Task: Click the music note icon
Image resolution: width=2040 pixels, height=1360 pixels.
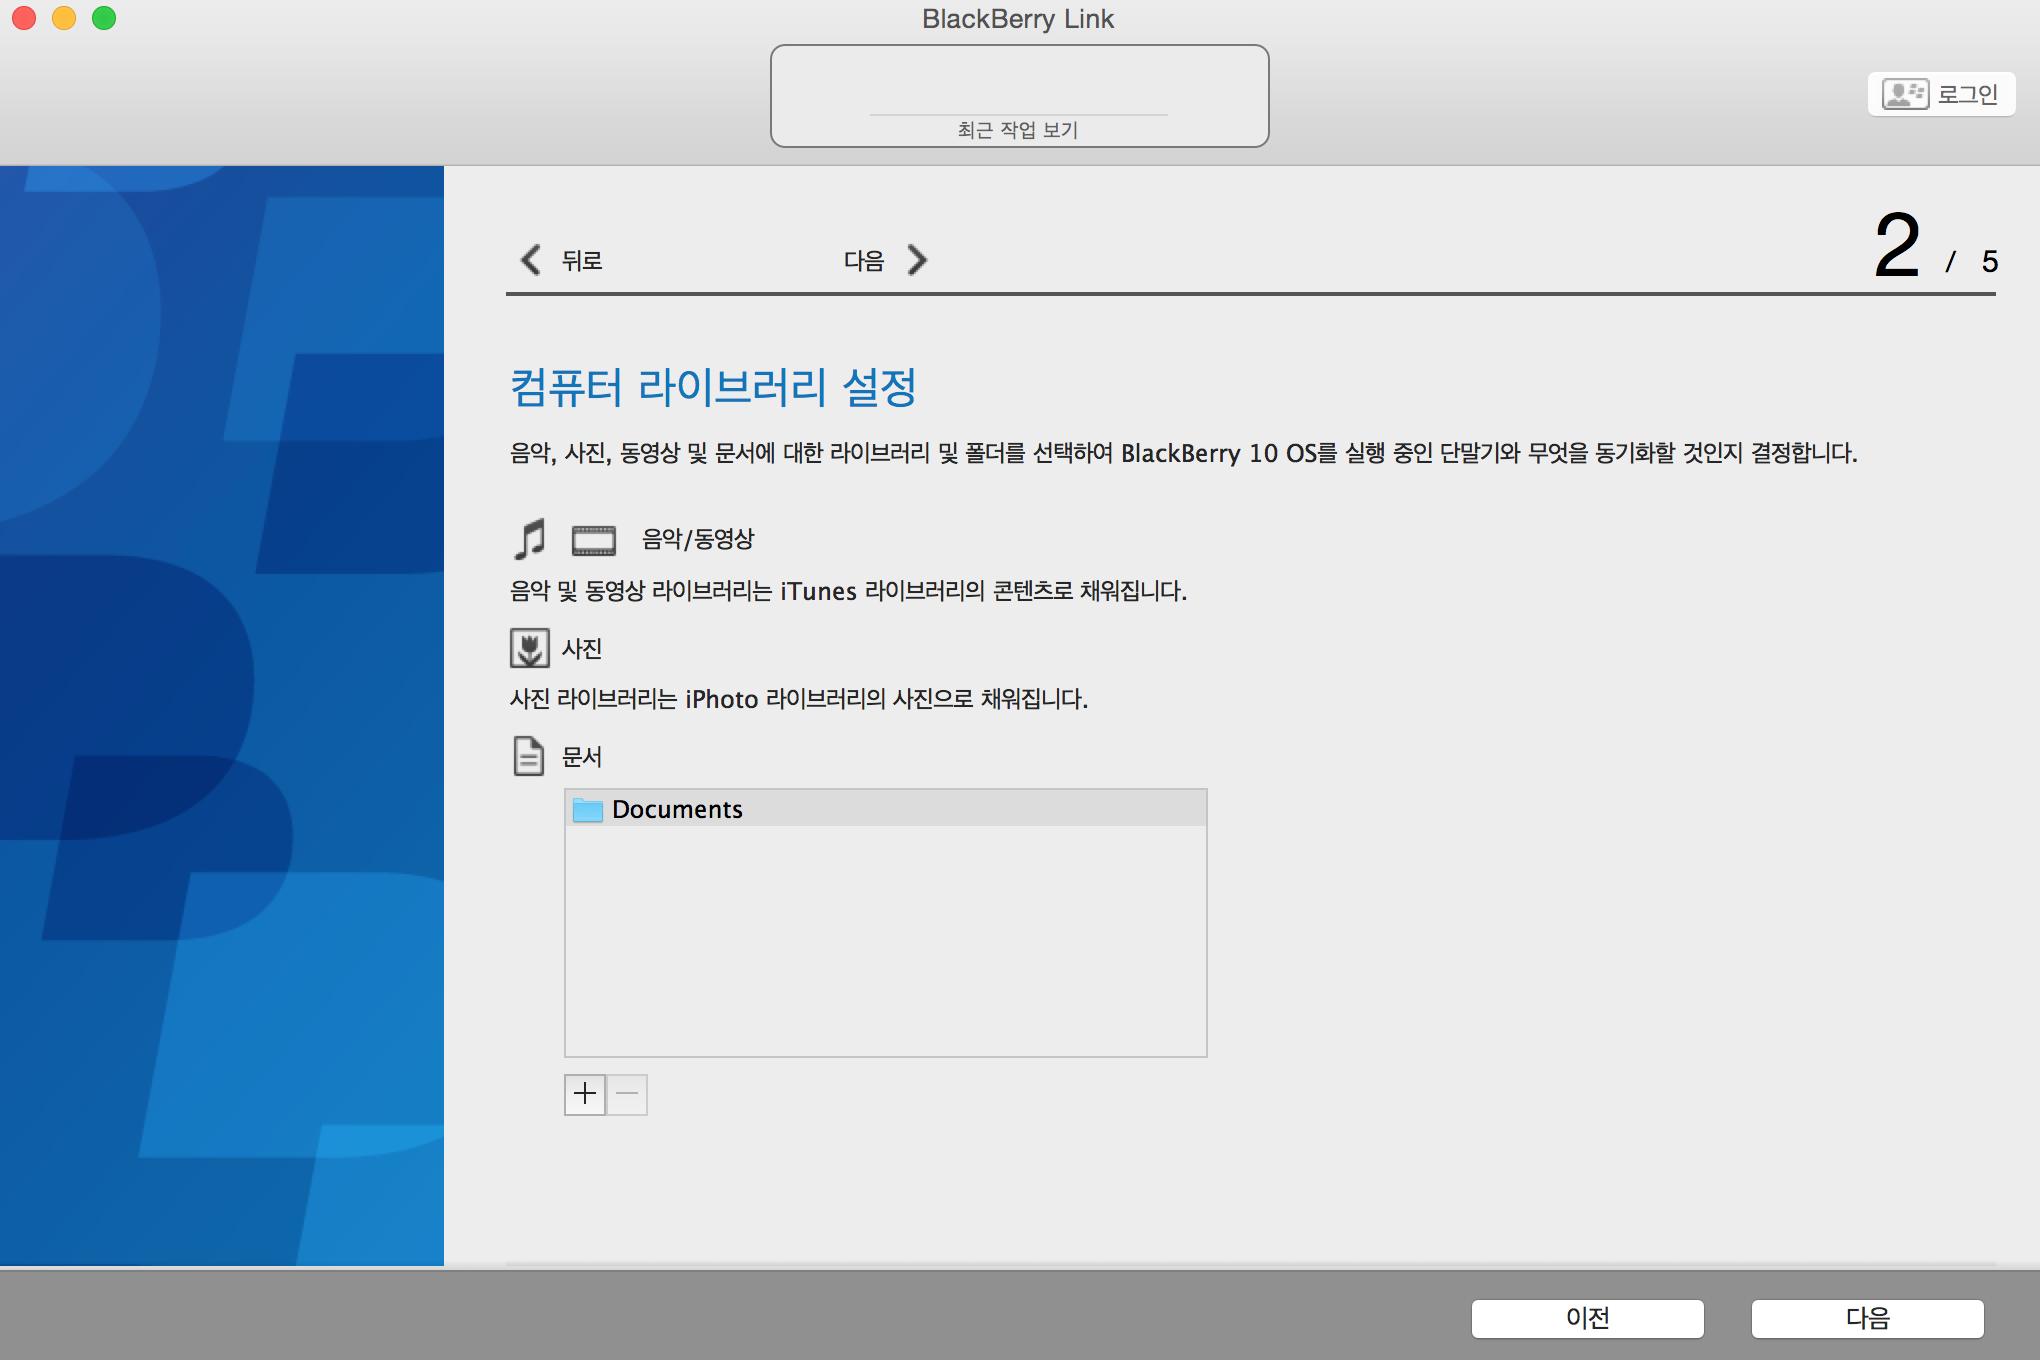Action: [x=530, y=539]
